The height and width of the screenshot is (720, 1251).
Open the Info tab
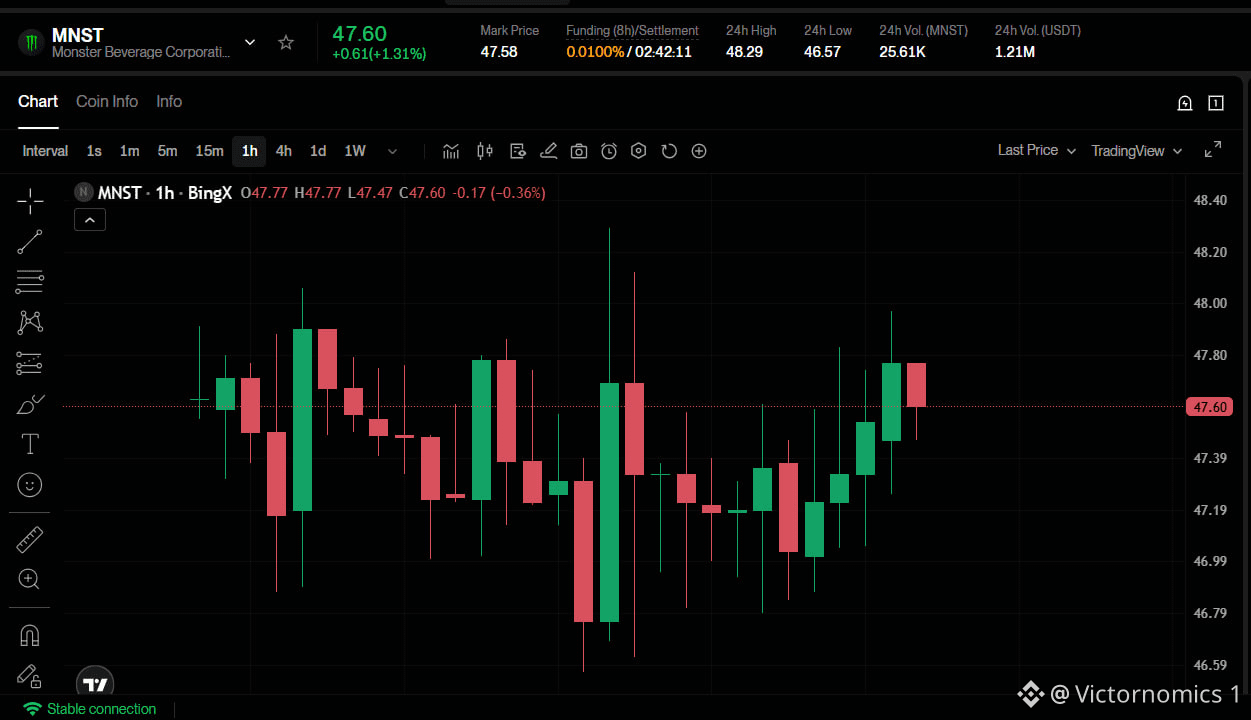[169, 101]
